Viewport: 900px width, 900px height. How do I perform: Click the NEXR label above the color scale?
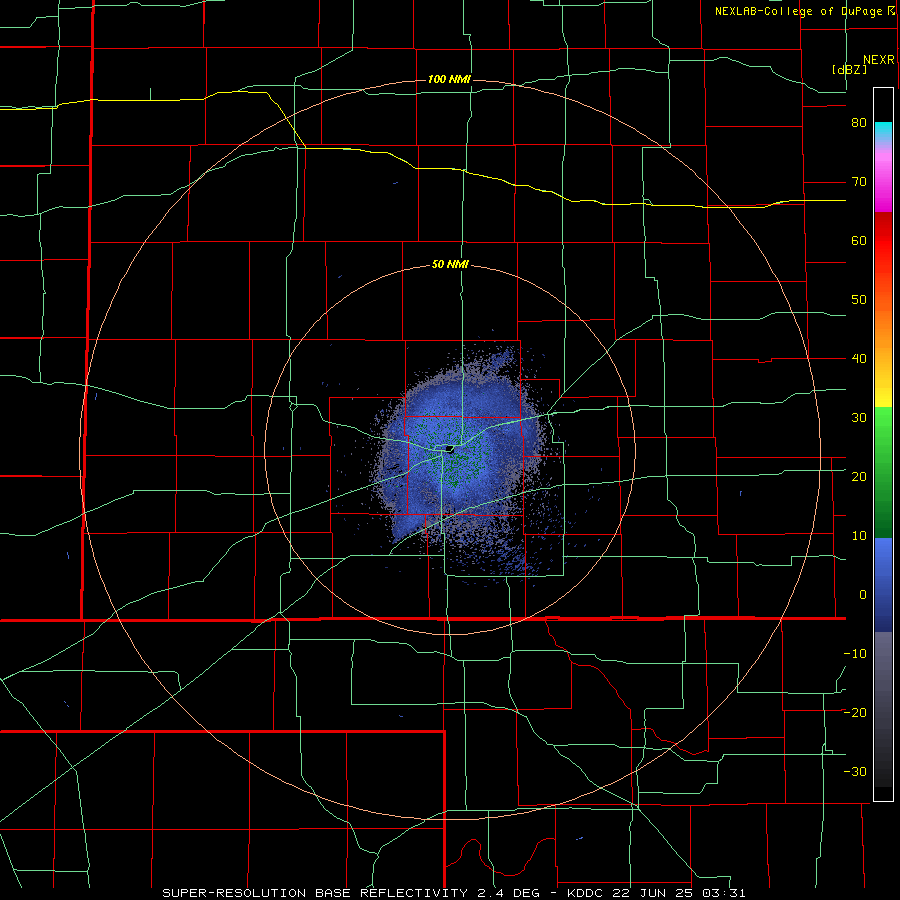879,60
